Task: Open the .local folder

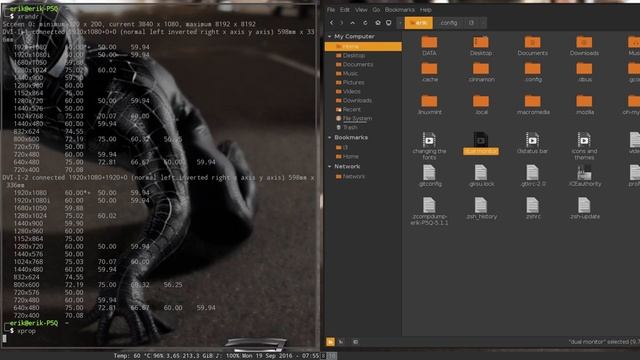Action: (x=481, y=105)
